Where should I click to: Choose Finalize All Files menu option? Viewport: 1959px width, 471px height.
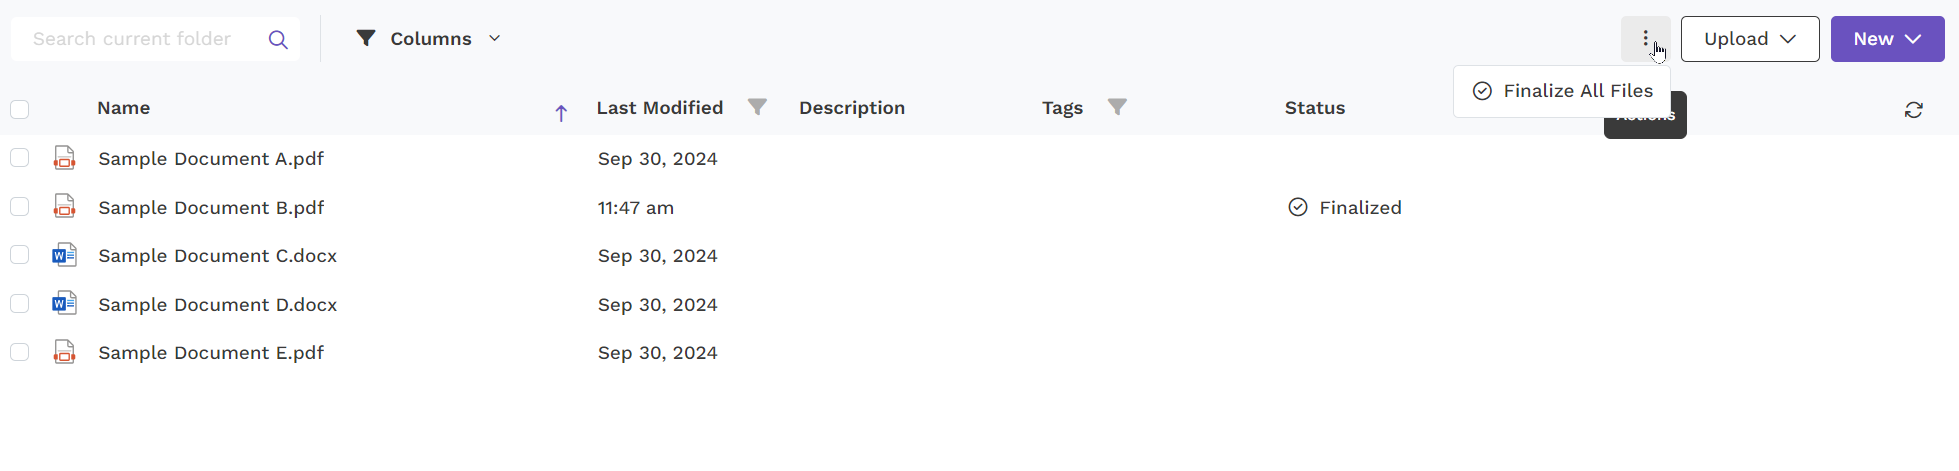click(x=1562, y=91)
